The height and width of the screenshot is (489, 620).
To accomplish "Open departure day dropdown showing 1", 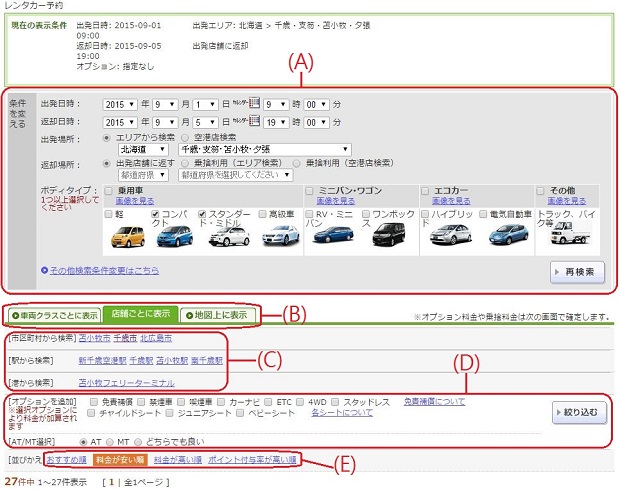I will click(206, 104).
